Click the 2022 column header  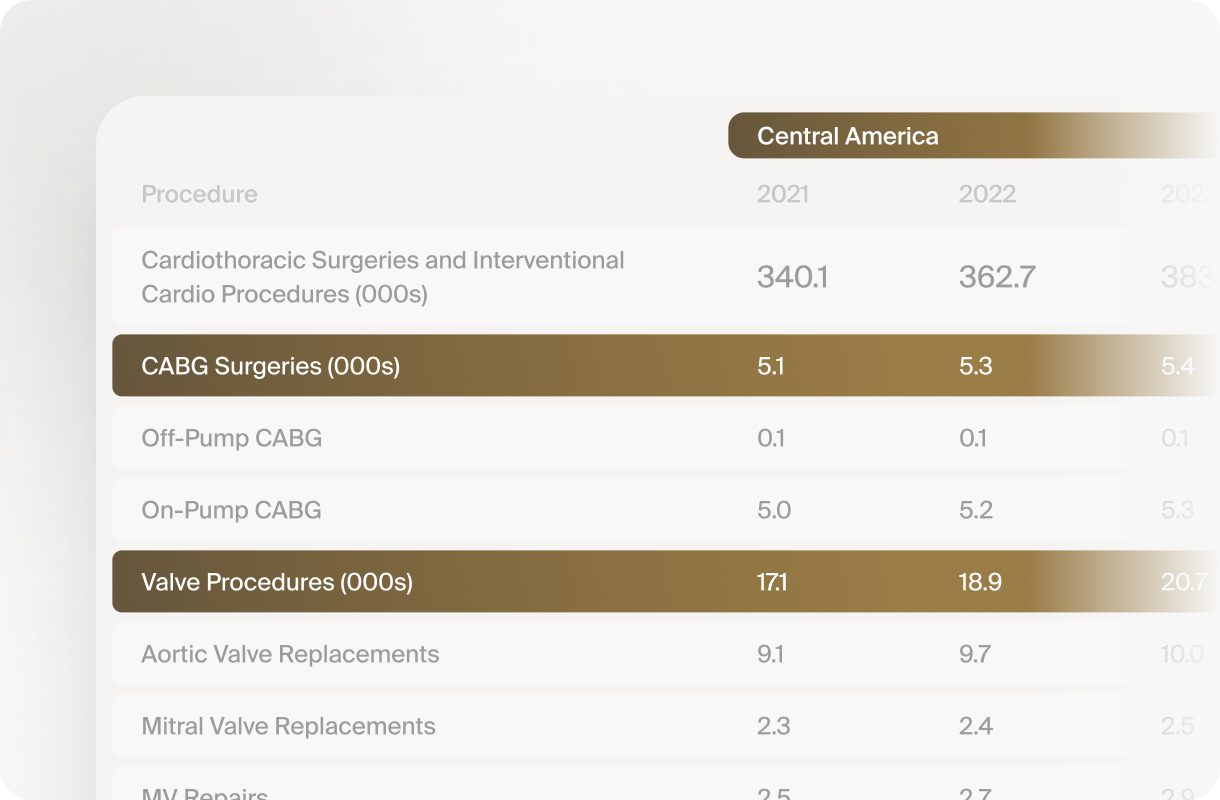[x=987, y=194]
